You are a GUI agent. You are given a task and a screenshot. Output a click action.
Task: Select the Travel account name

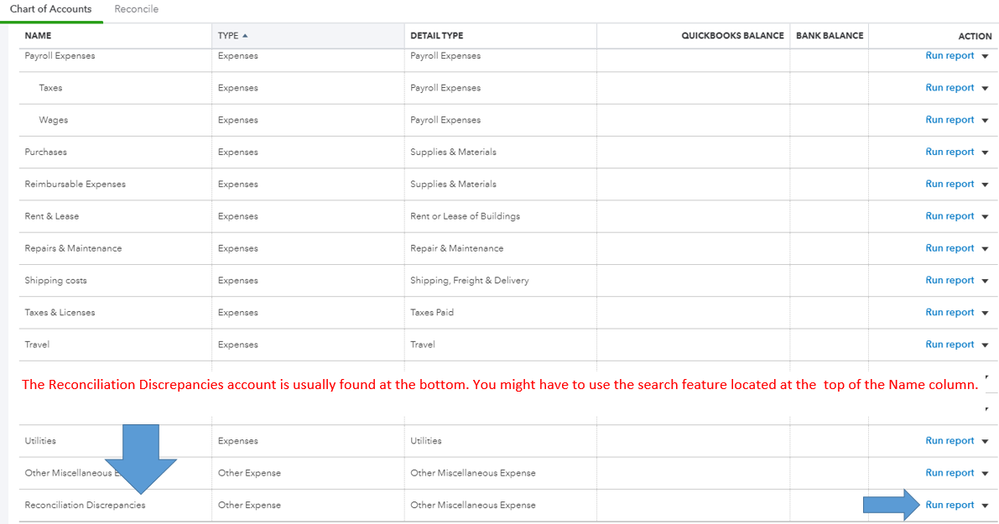[x=37, y=344]
